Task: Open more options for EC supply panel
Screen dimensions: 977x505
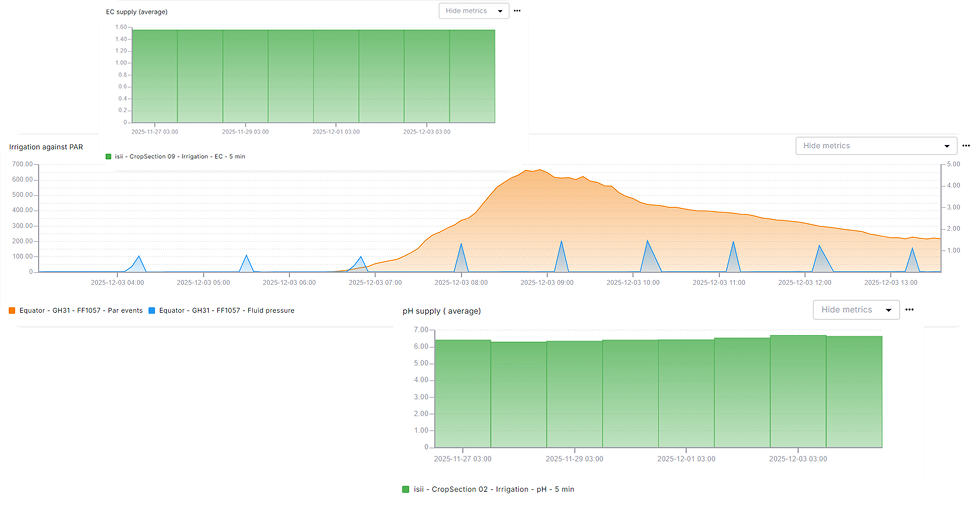Action: click(517, 11)
